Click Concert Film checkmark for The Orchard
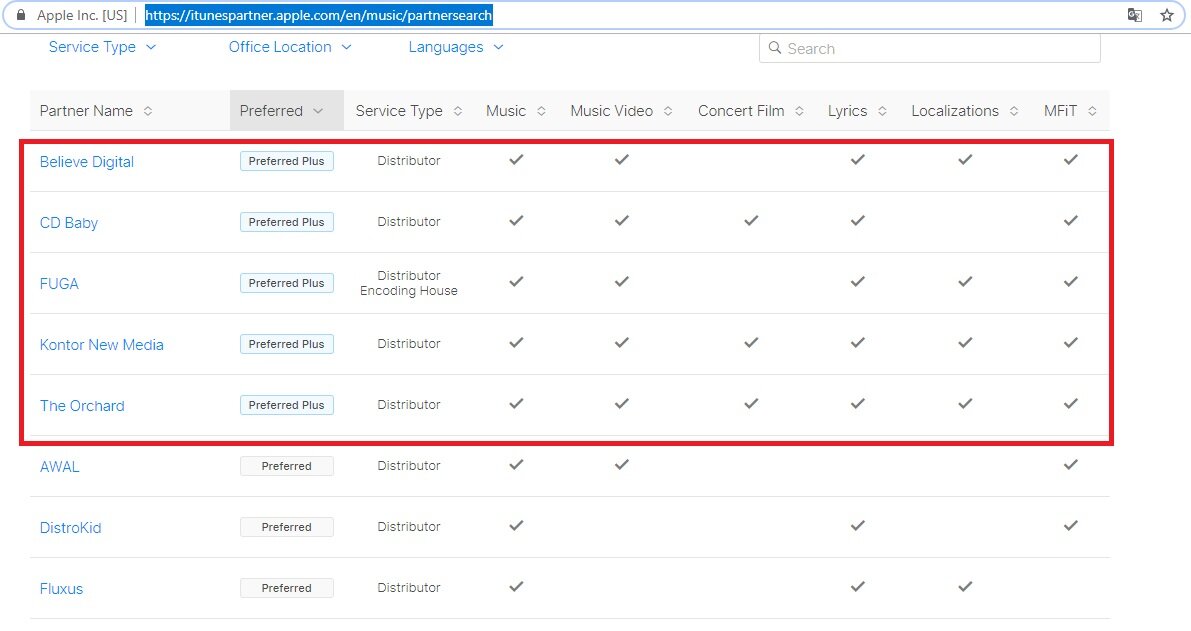This screenshot has height=631, width=1191. point(751,403)
